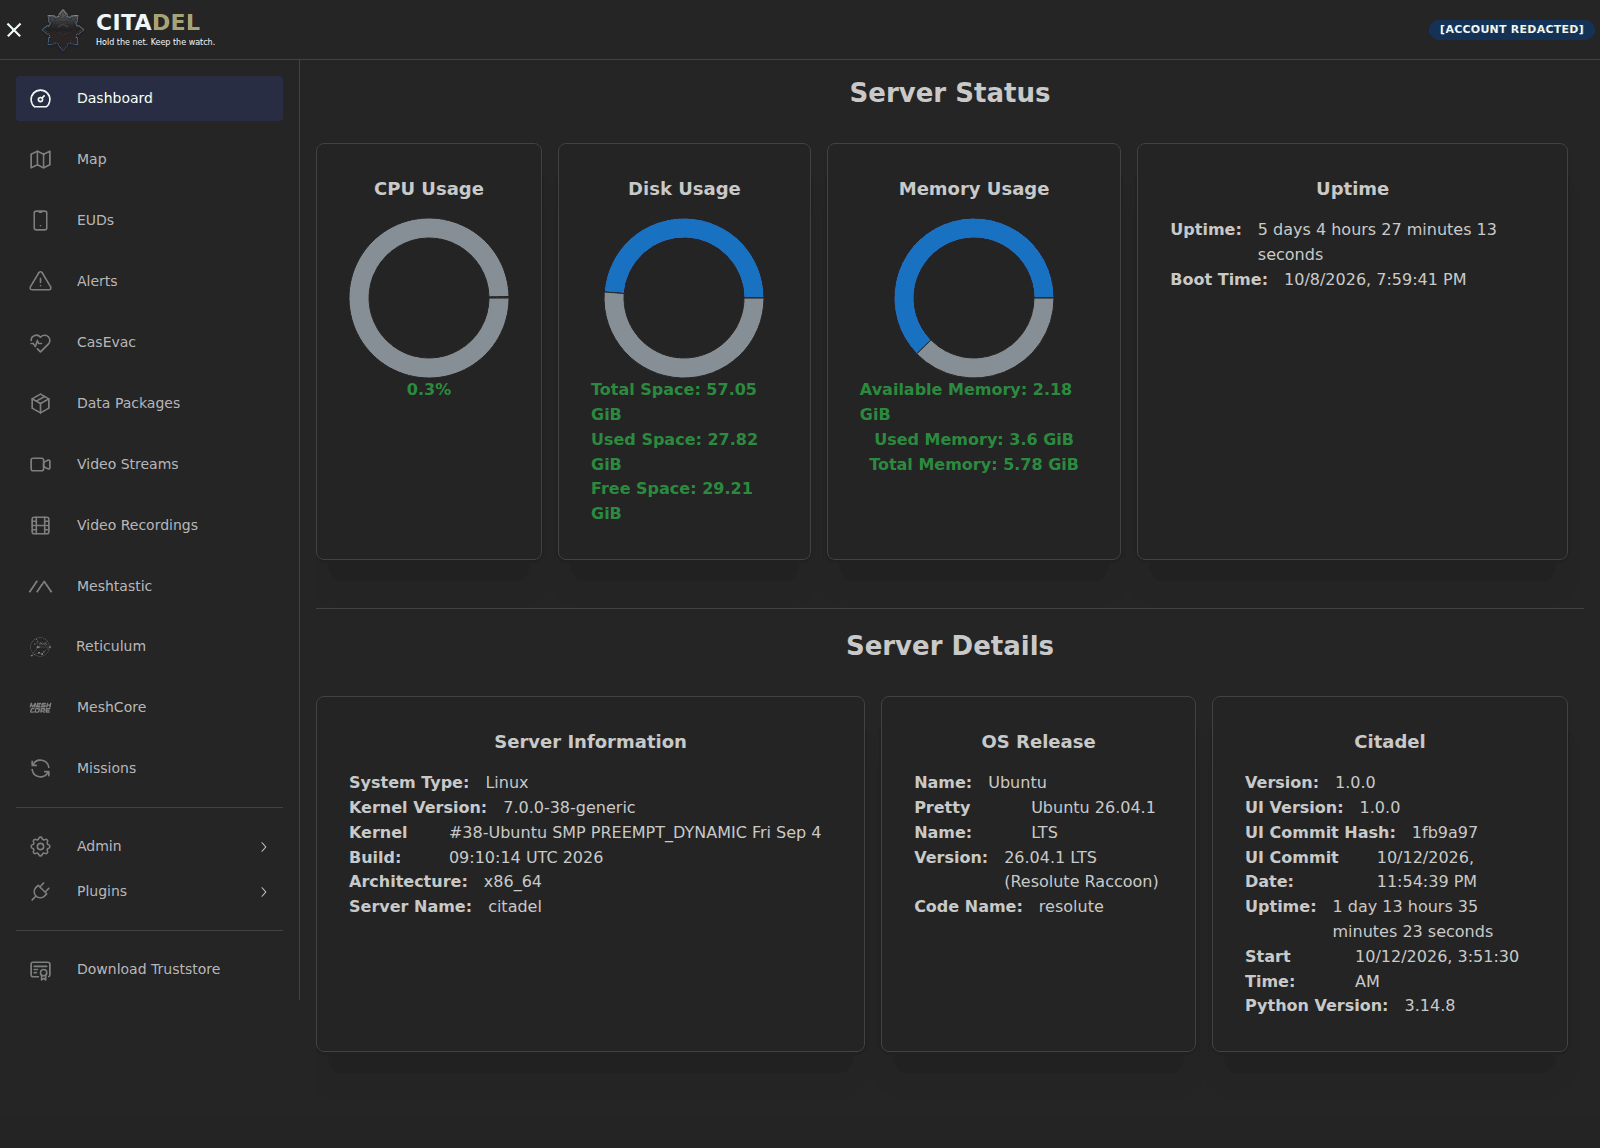Click 'Used Memory: 3.6 GiB' text
Image resolution: width=1600 pixels, height=1148 pixels.
pos(974,439)
